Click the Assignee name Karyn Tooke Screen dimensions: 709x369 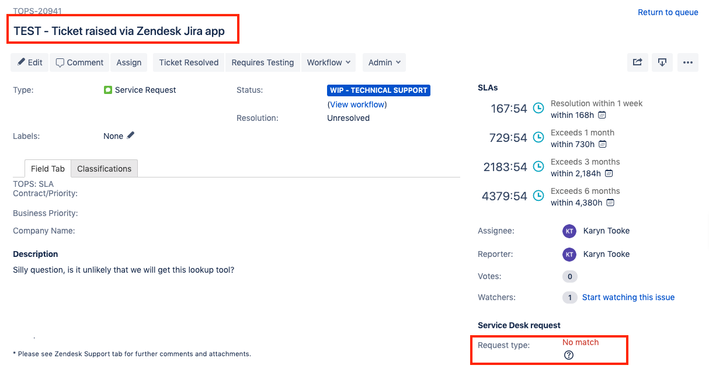606,231
